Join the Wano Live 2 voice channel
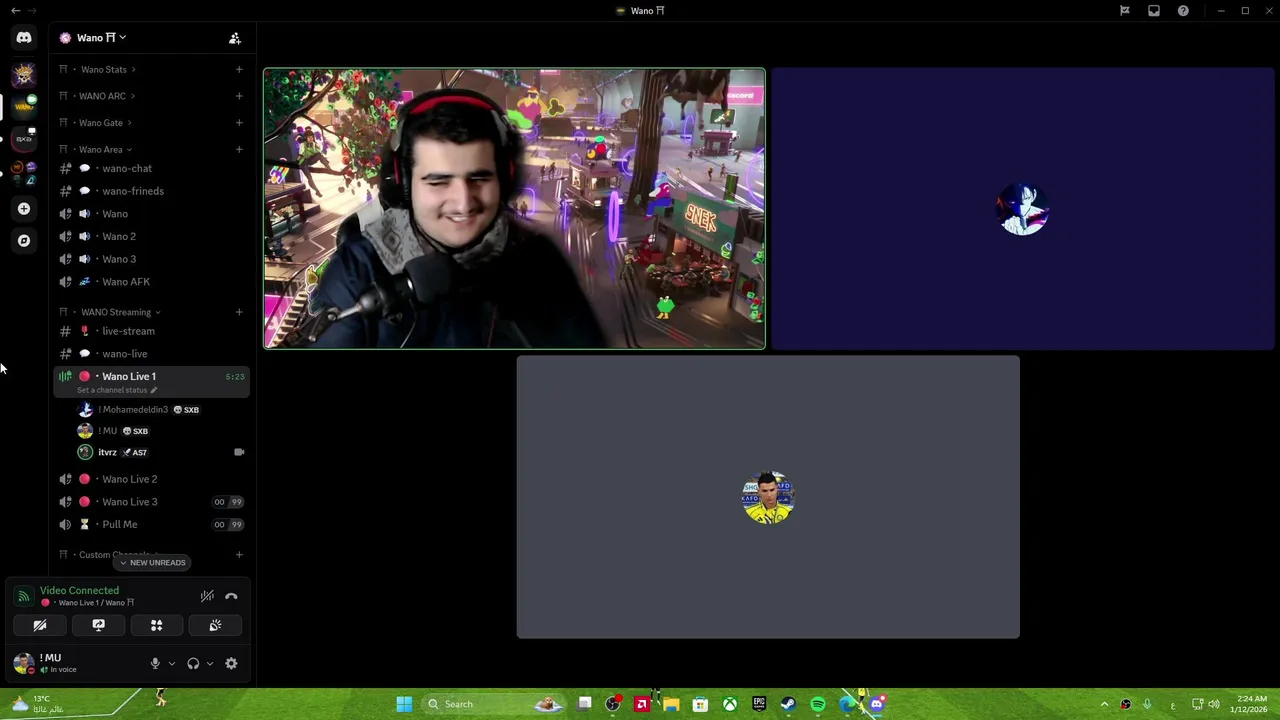 point(150,479)
